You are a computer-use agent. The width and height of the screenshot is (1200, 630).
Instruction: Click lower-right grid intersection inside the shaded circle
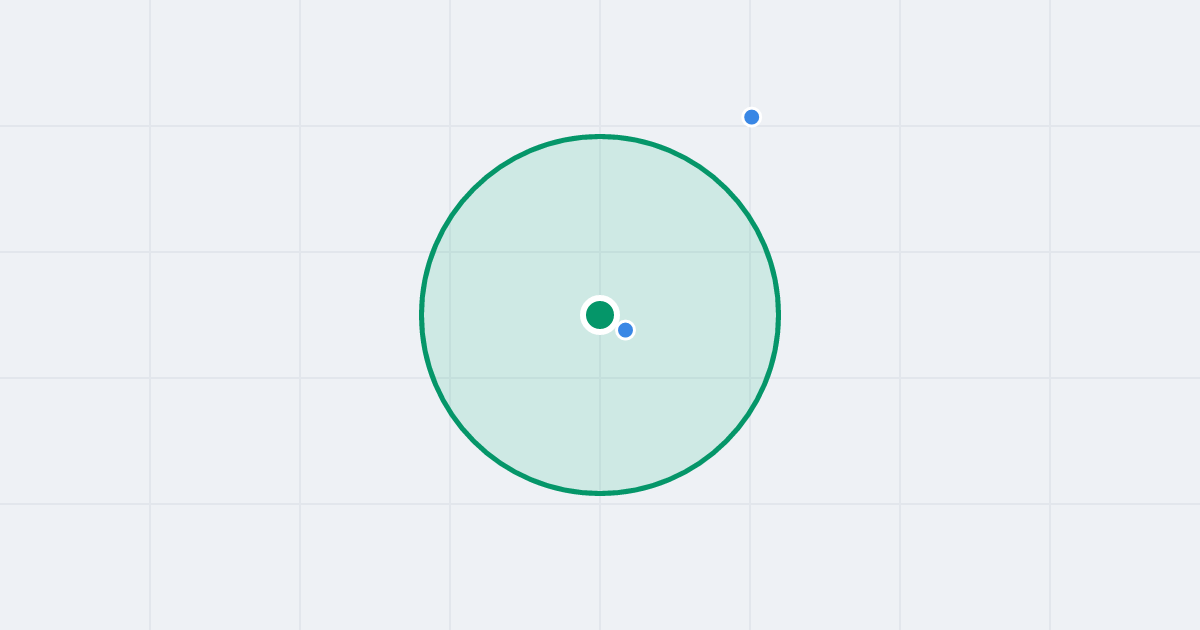pyautogui.click(x=750, y=378)
